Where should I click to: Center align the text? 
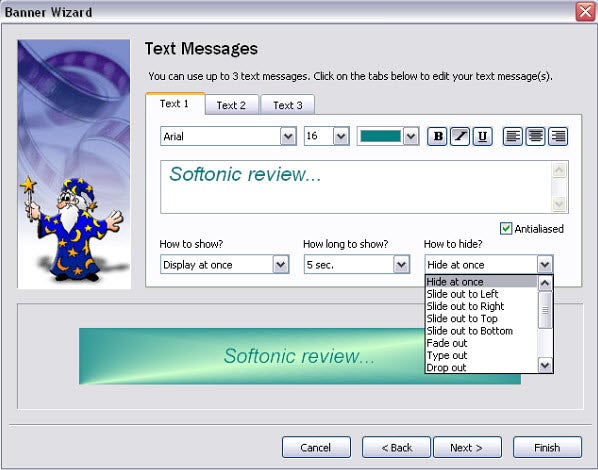(535, 136)
